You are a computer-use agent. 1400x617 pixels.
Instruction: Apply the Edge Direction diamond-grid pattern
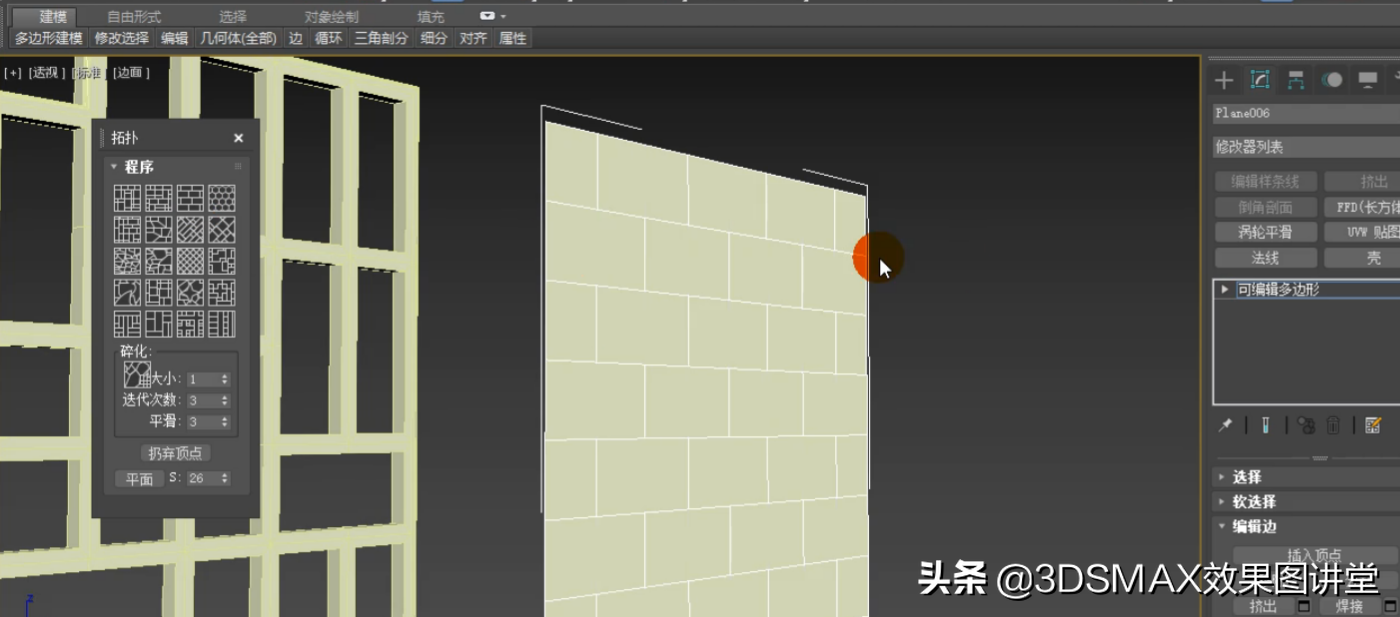pyautogui.click(x=190, y=261)
